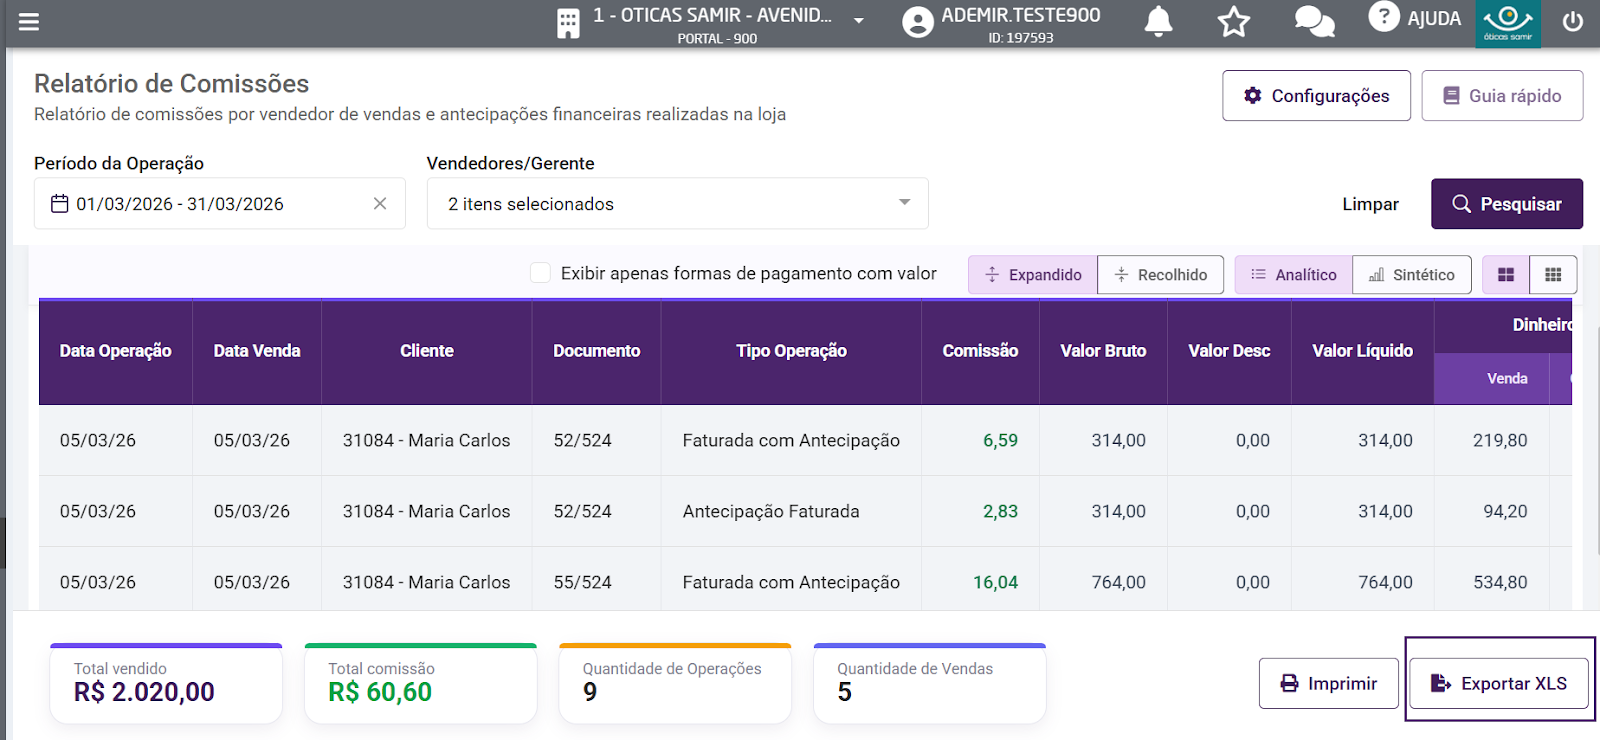Select the Analítico tab

pos(1294,275)
